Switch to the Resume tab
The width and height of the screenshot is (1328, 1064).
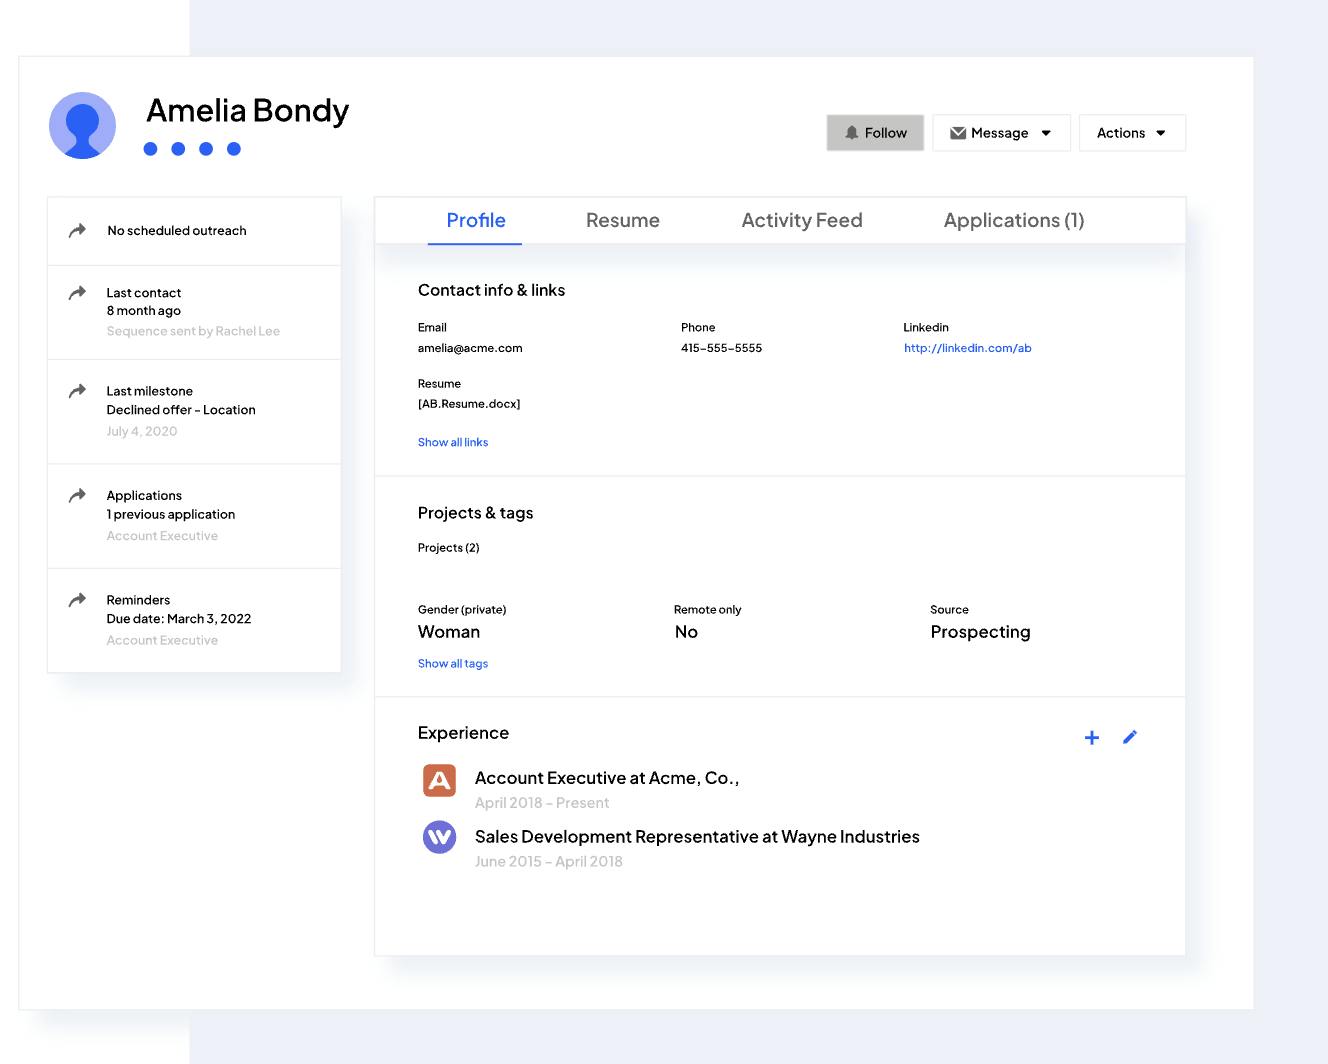pyautogui.click(x=622, y=221)
